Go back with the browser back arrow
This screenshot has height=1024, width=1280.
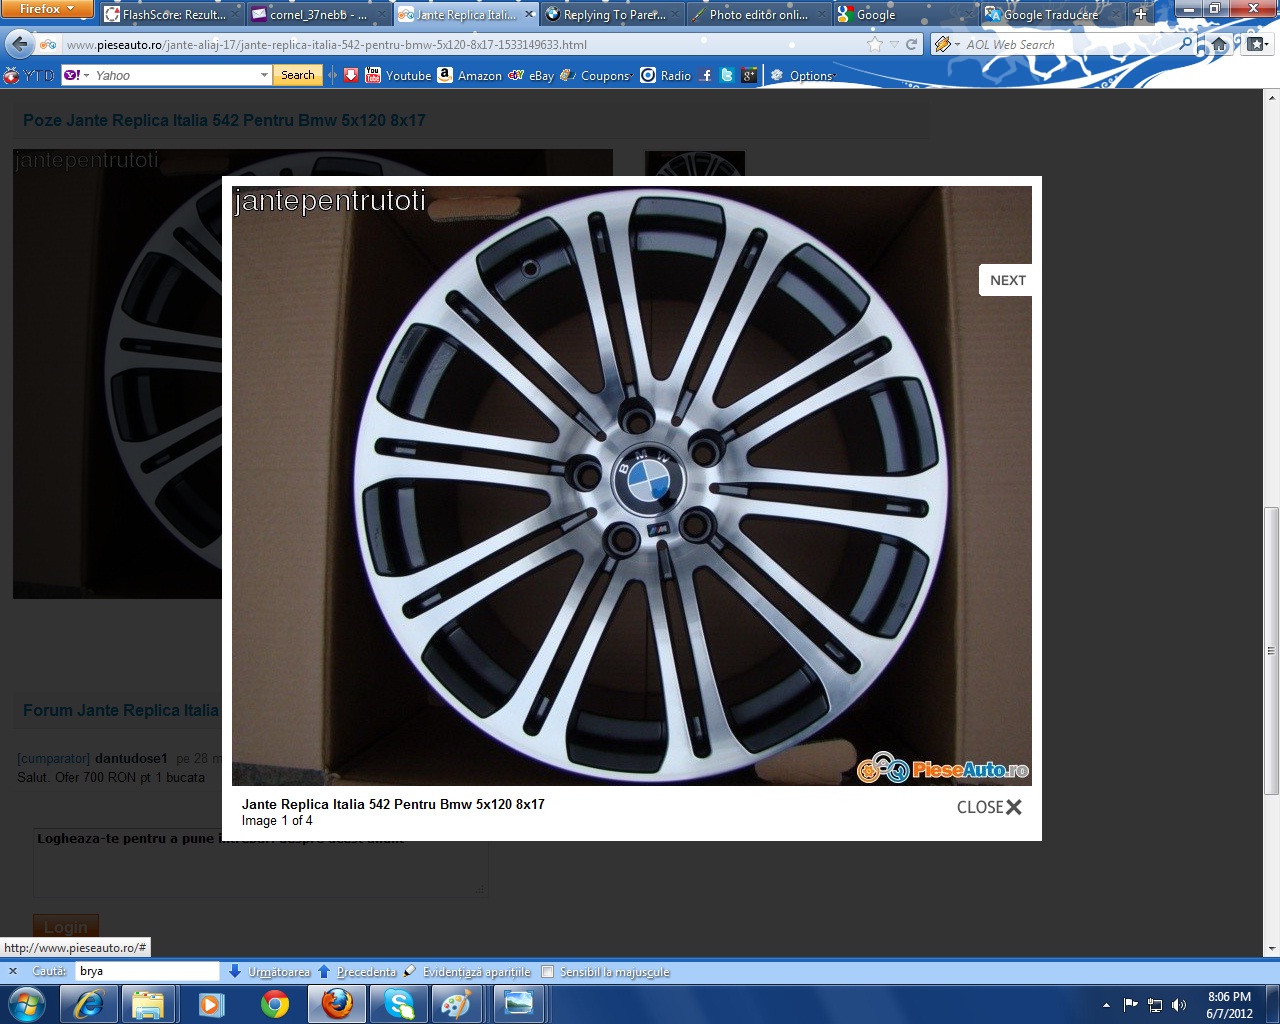pyautogui.click(x=19, y=44)
